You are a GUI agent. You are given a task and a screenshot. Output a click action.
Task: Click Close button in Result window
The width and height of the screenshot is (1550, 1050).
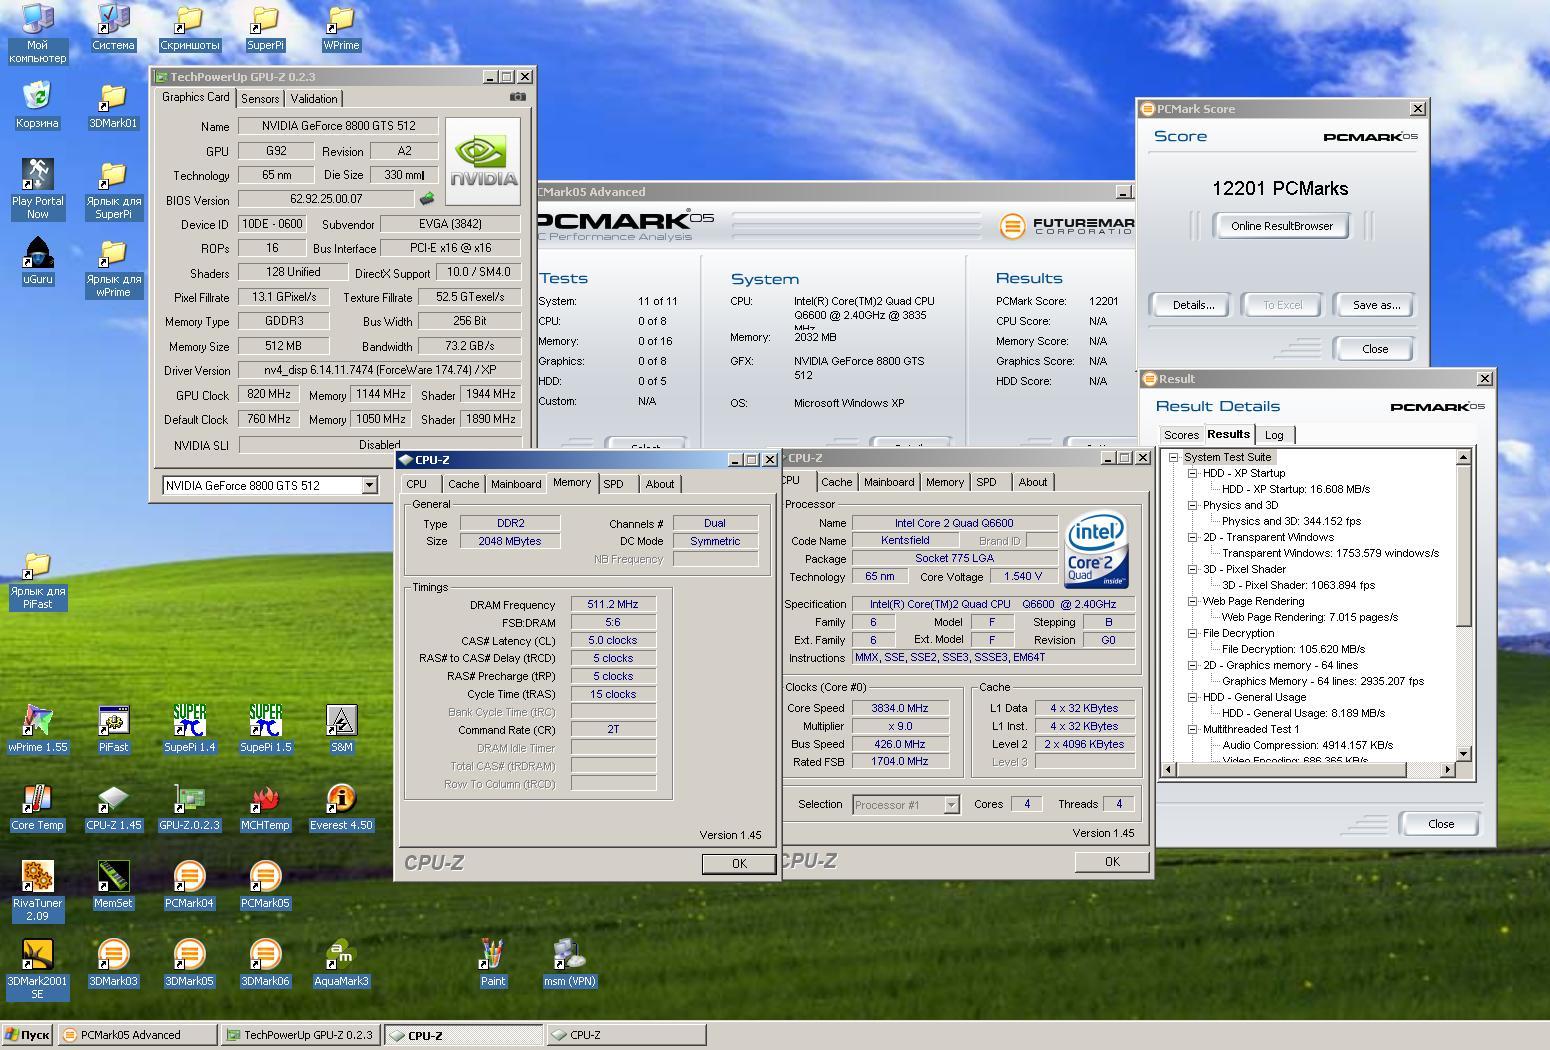tap(1441, 824)
